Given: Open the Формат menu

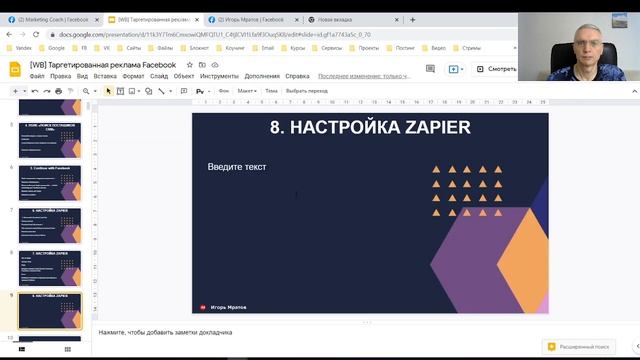Looking at the screenshot, I should coord(133,76).
